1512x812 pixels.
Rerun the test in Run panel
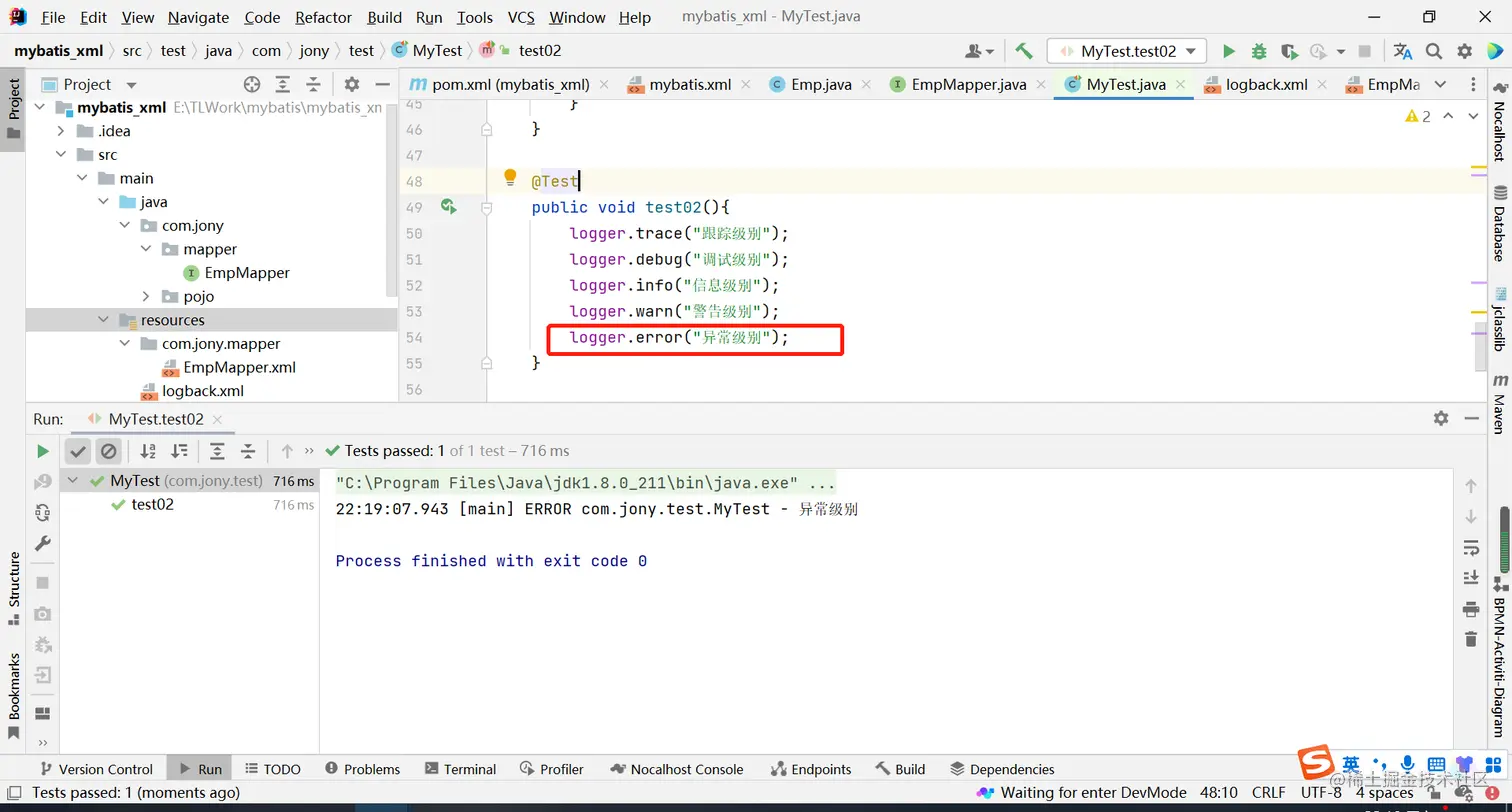pos(42,451)
